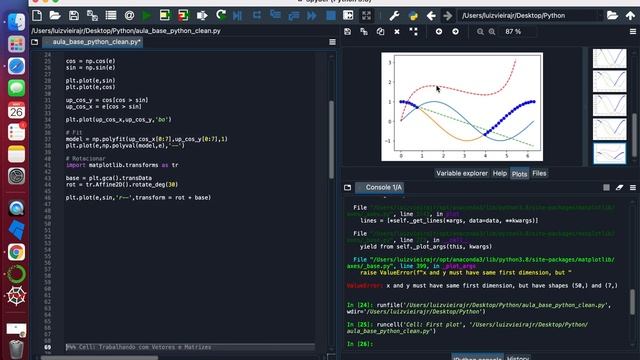The height and width of the screenshot is (360, 640).
Task: Open the Plots pane options menu
Action: 633,31
